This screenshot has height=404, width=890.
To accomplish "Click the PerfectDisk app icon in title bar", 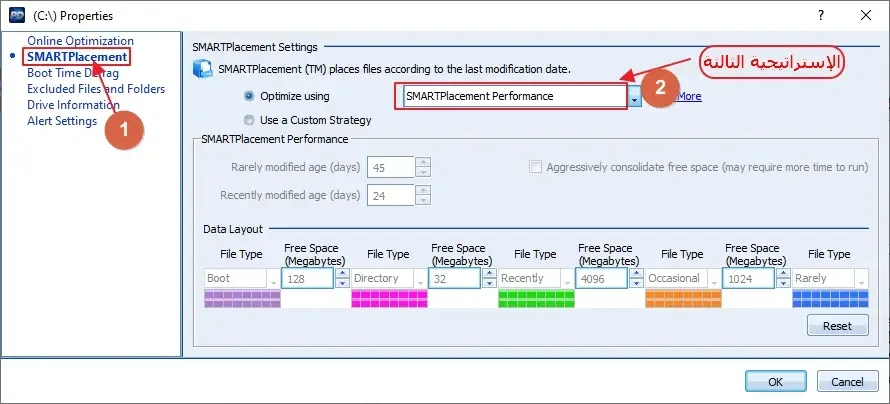I will click(17, 15).
